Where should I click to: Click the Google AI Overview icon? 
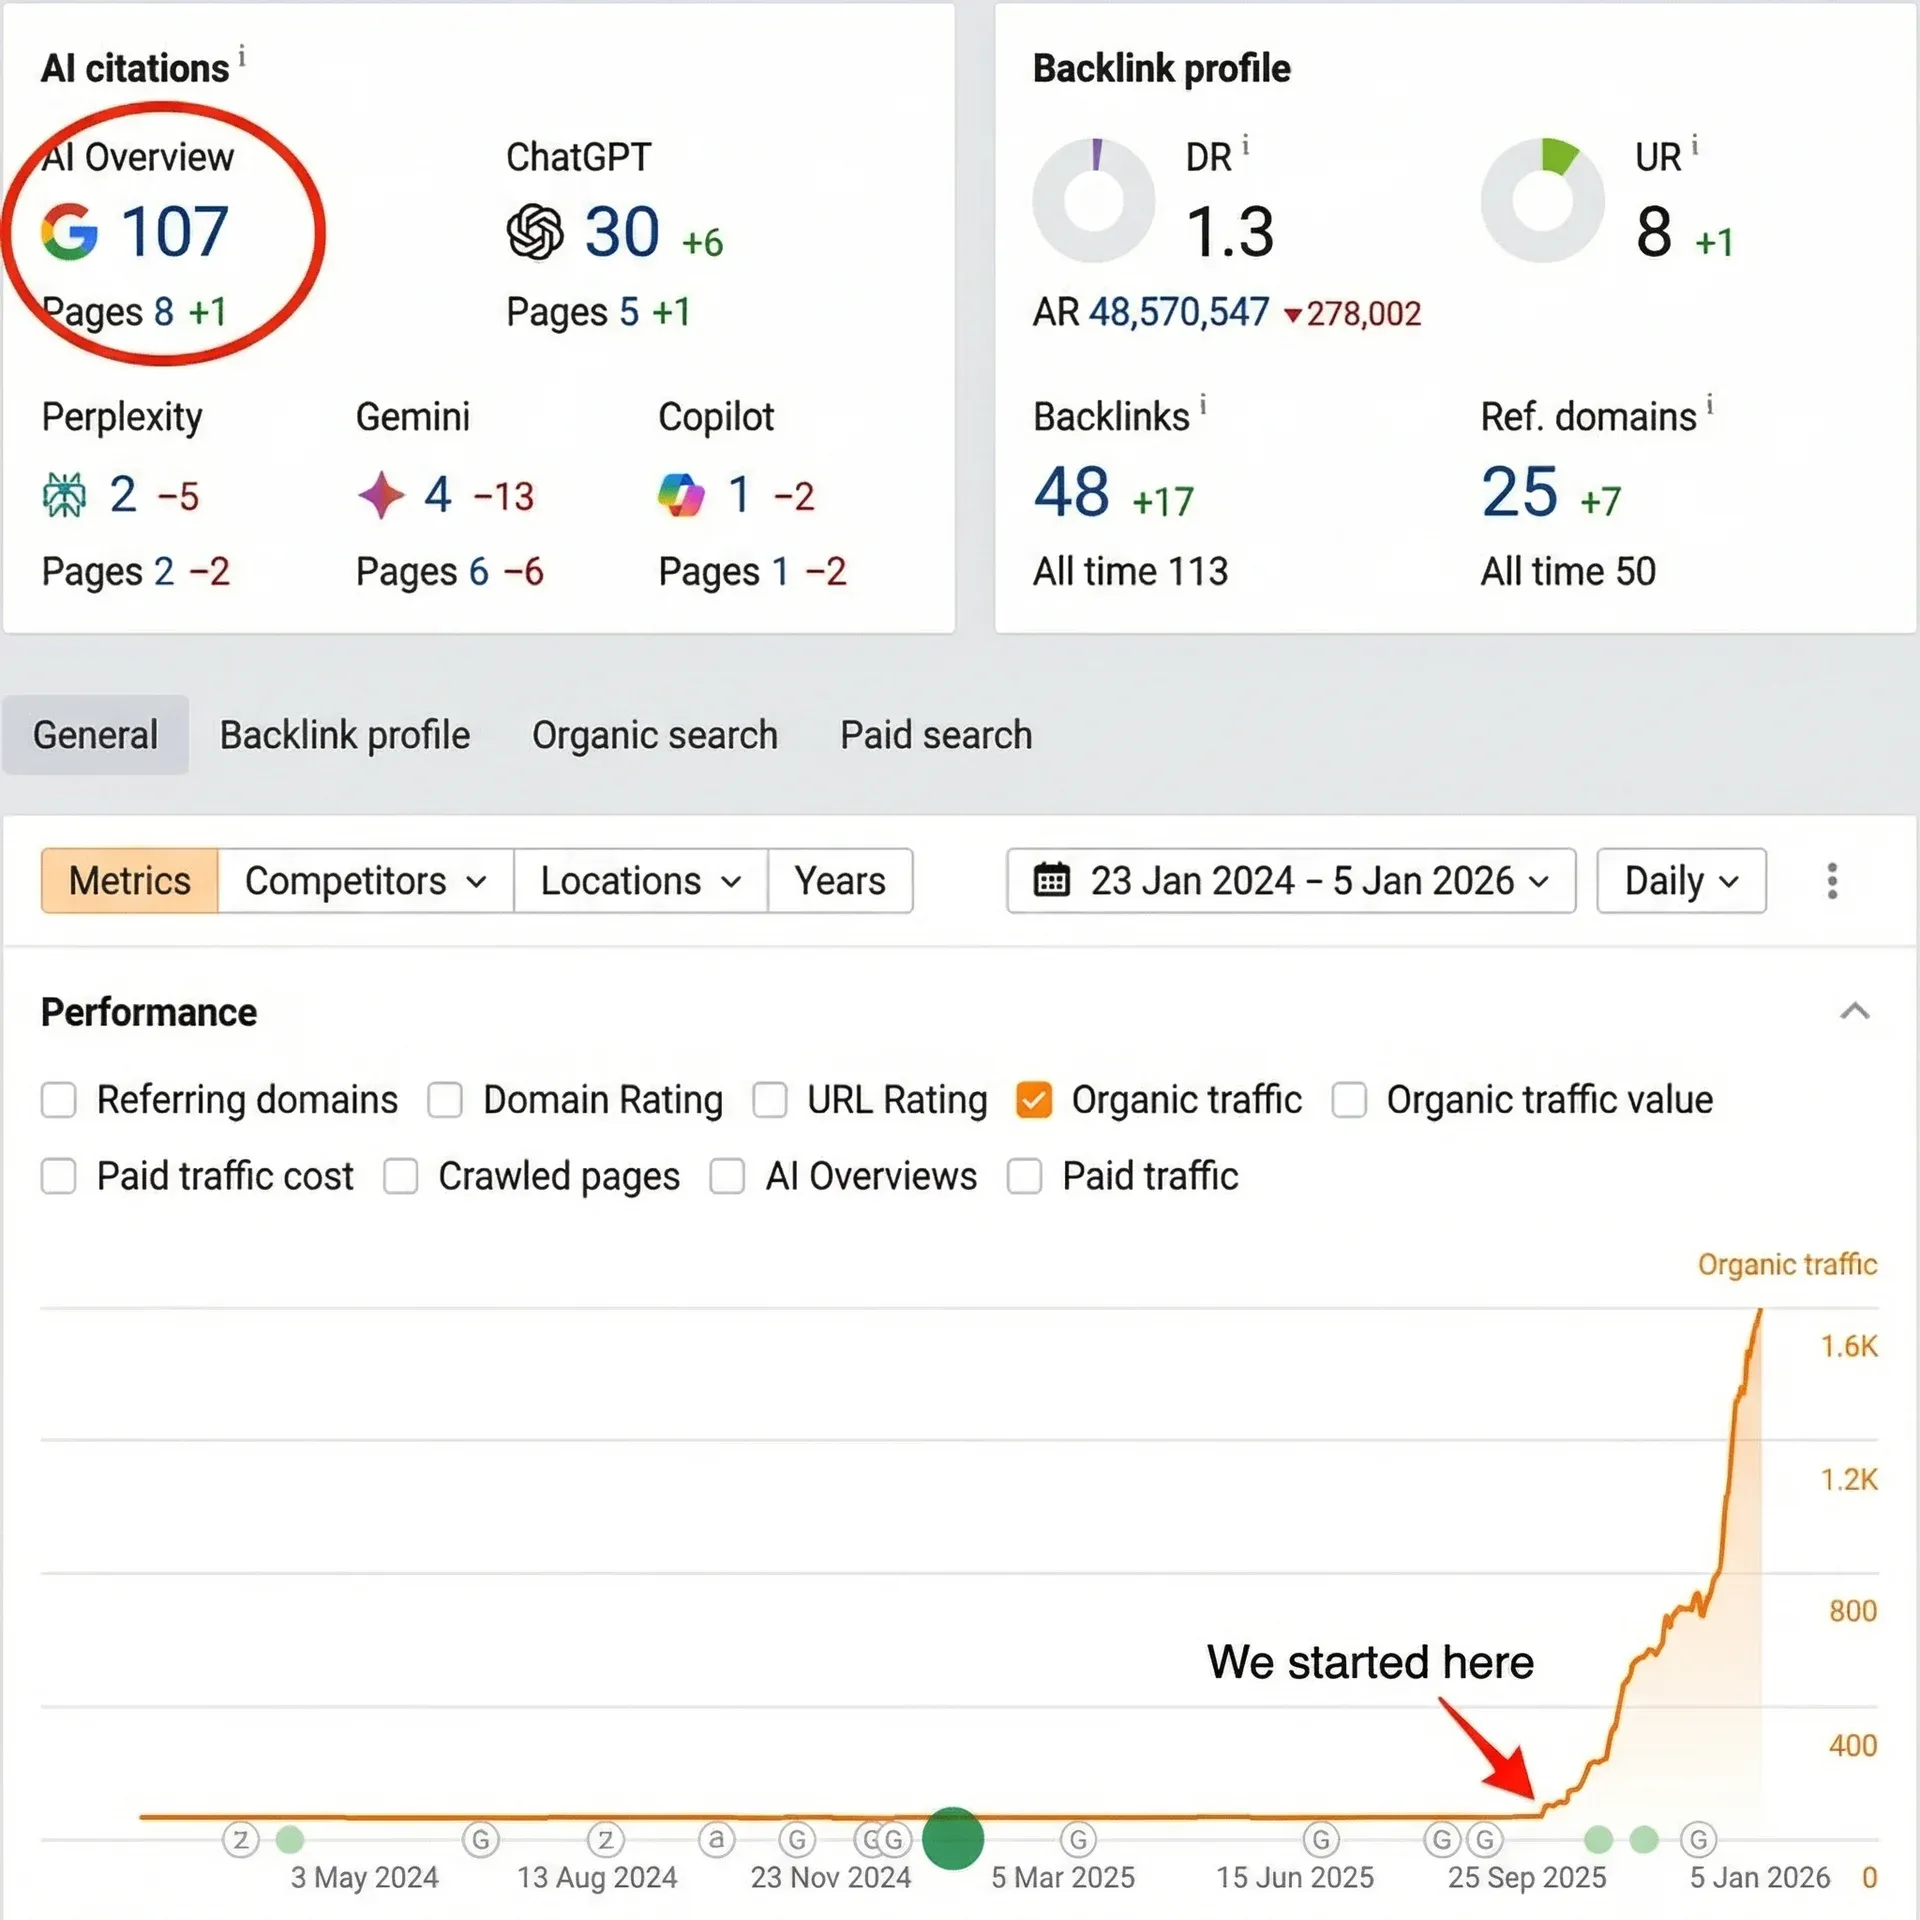(x=69, y=232)
